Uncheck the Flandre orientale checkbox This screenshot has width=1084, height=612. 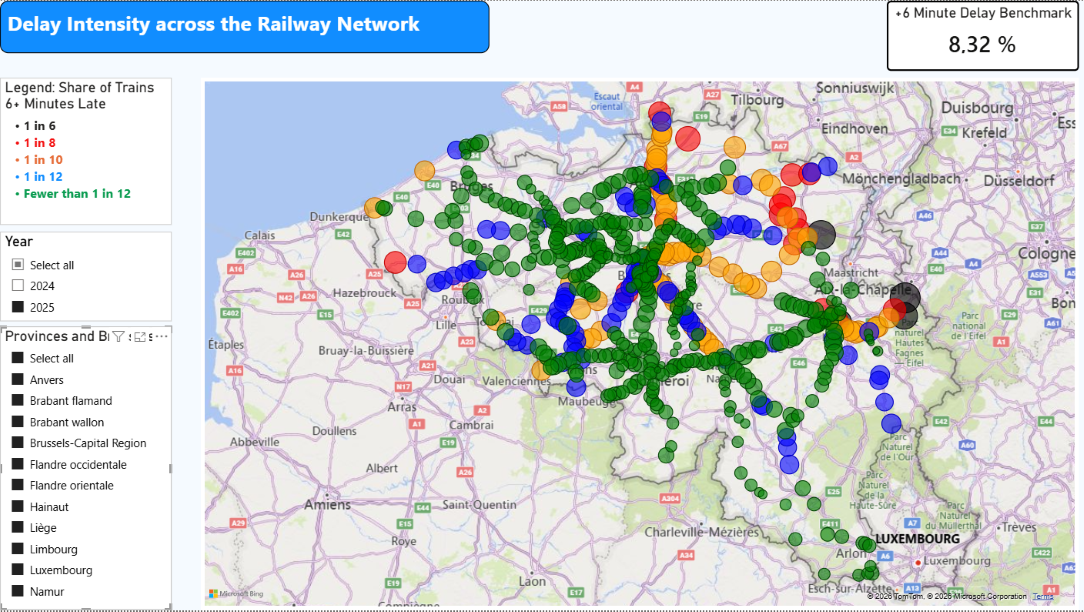pyautogui.click(x=18, y=485)
